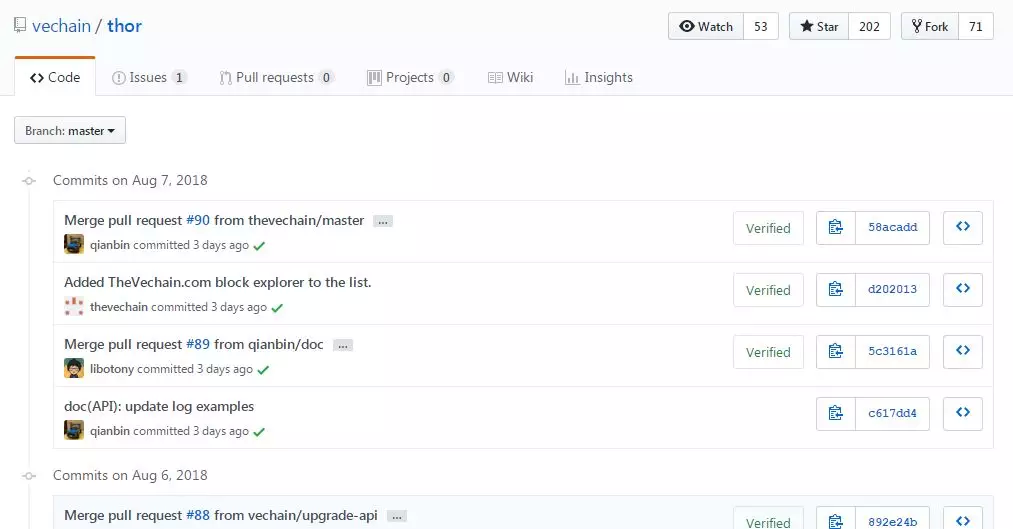The image size is (1013, 529).
Task: Switch to the Code tab
Action: pos(55,78)
